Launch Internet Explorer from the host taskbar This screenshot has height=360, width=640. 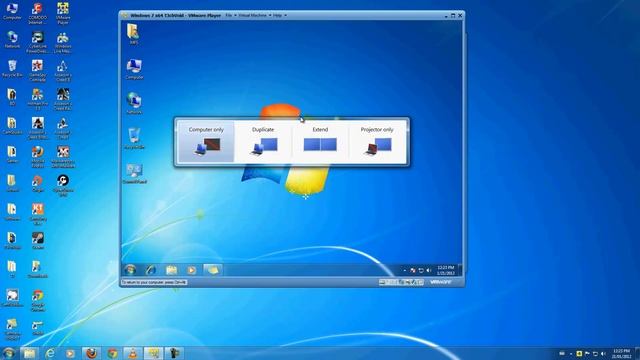click(x=50, y=353)
